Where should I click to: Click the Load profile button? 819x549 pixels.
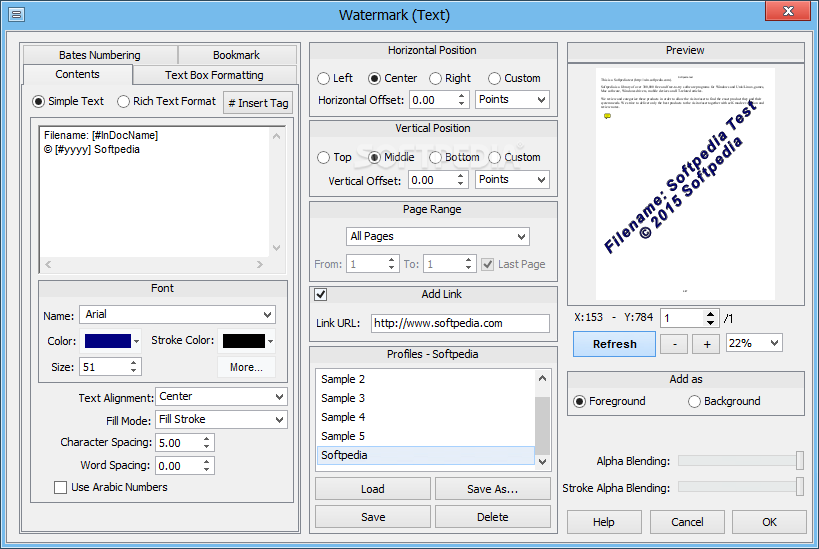[373, 489]
